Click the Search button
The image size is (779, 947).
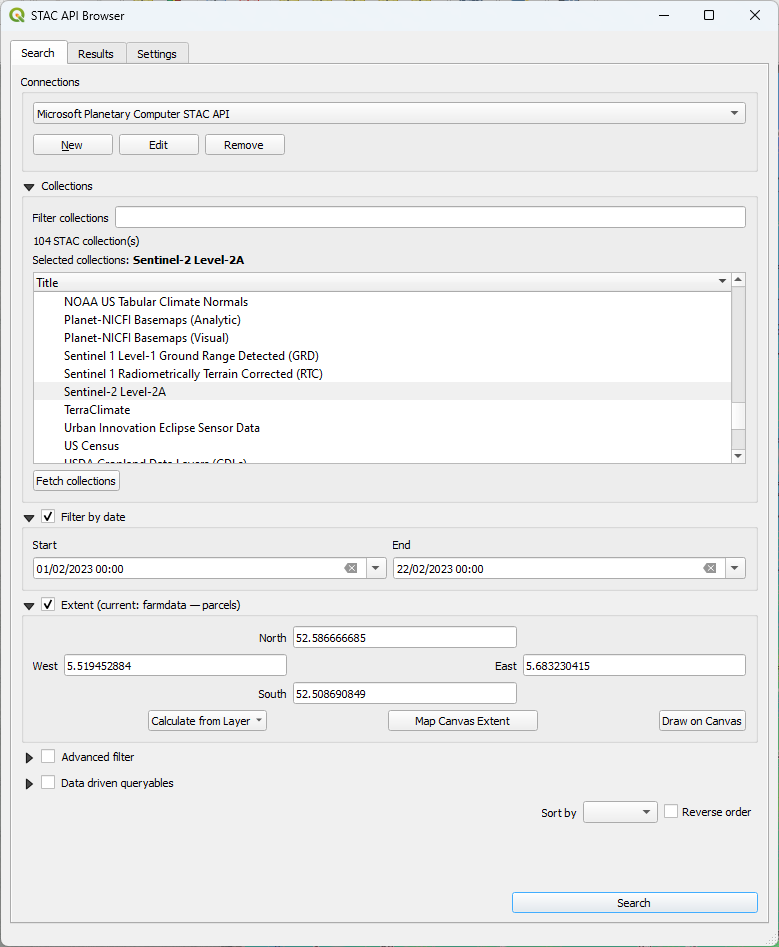coord(634,903)
